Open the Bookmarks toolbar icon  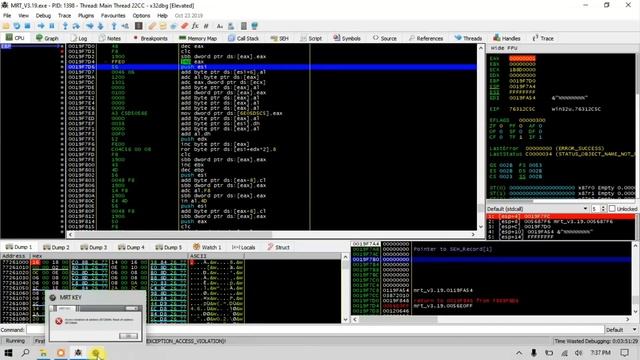coord(184,26)
